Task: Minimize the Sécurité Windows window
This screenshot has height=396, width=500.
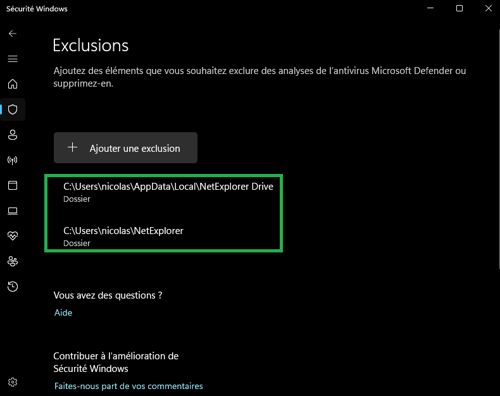Action: 431,8
